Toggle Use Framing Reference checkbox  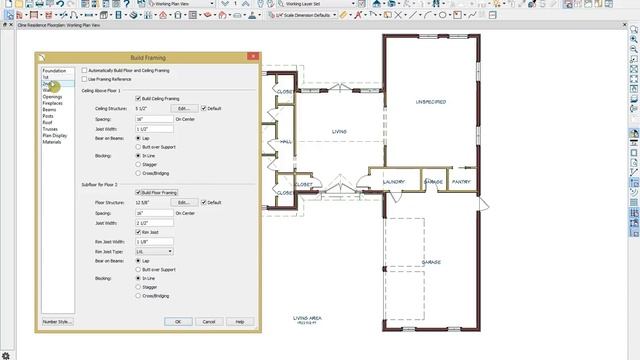(x=84, y=79)
